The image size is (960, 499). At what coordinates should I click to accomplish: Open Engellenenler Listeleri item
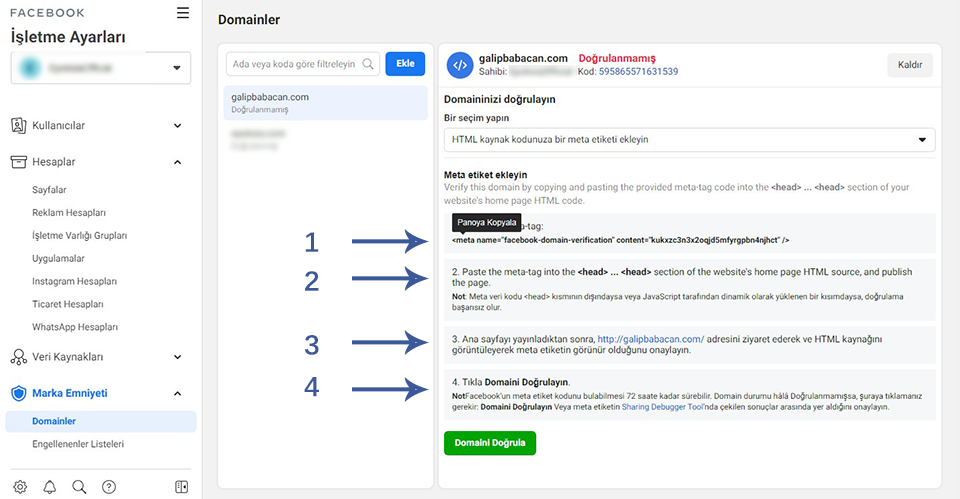pyautogui.click(x=78, y=444)
